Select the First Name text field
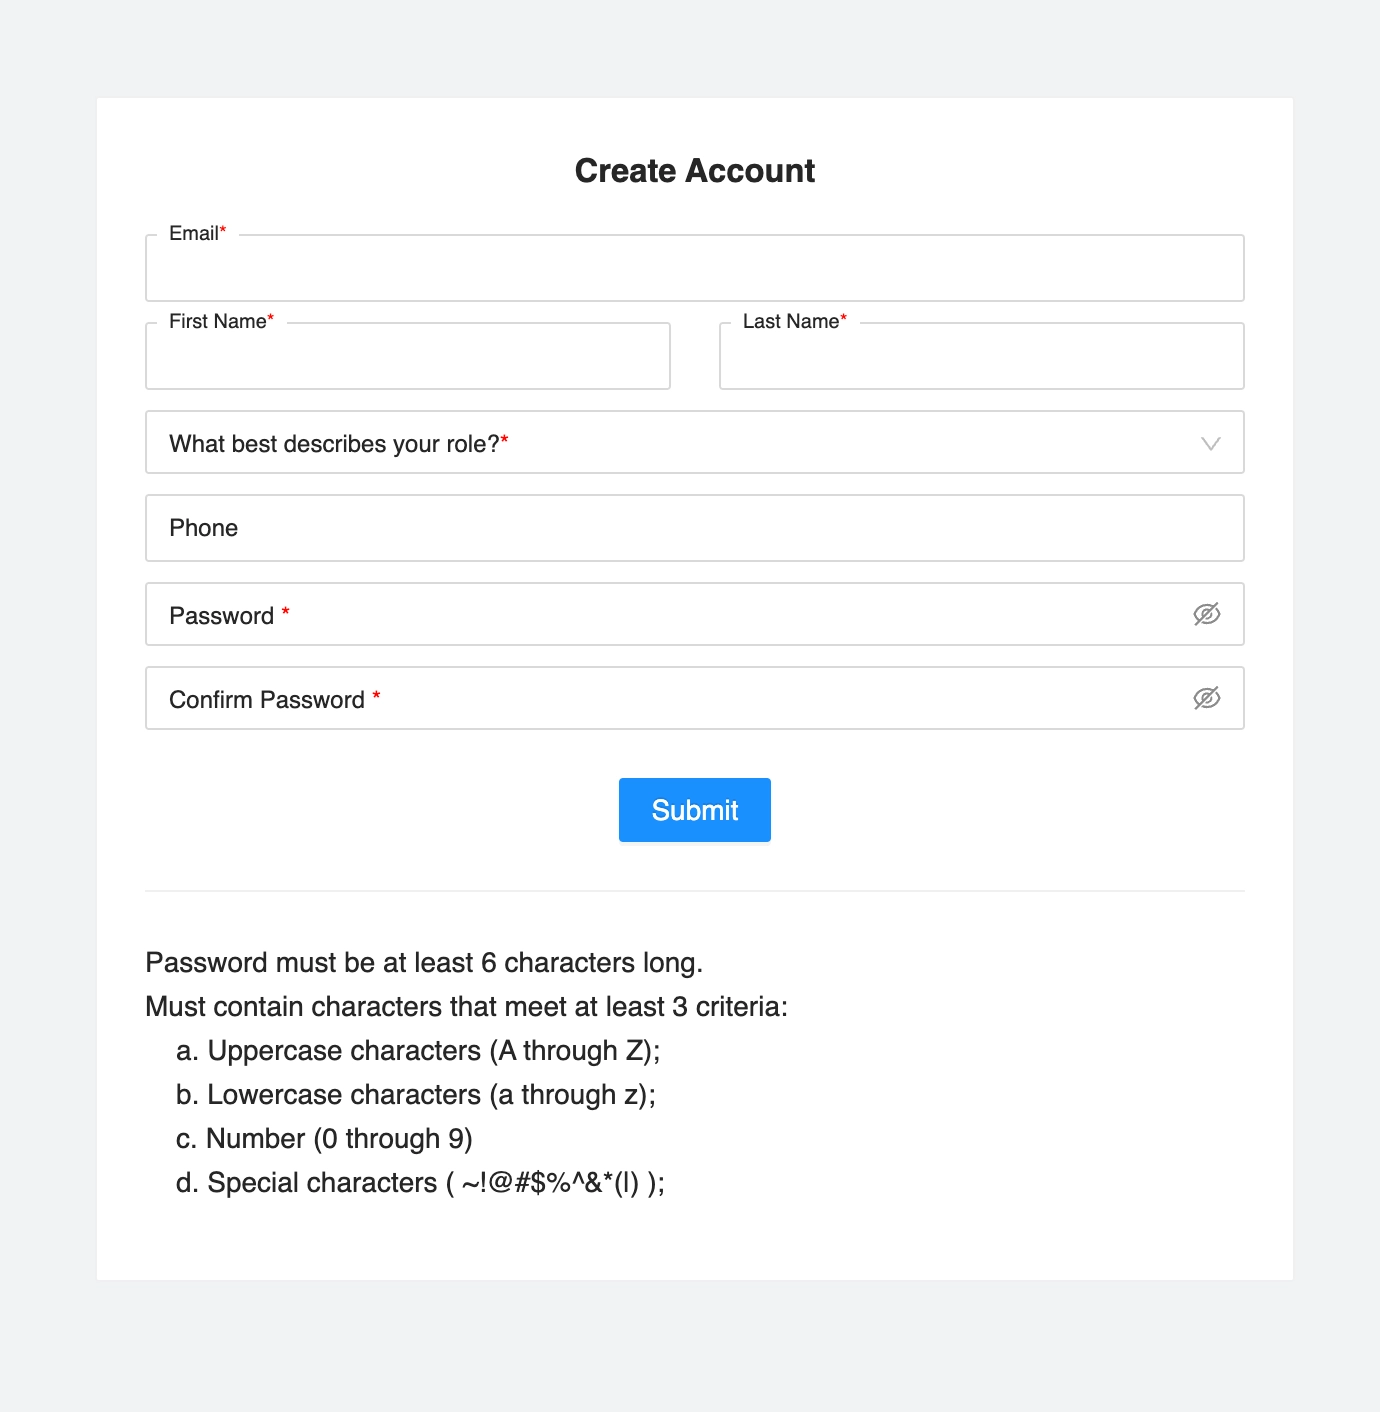 click(408, 356)
